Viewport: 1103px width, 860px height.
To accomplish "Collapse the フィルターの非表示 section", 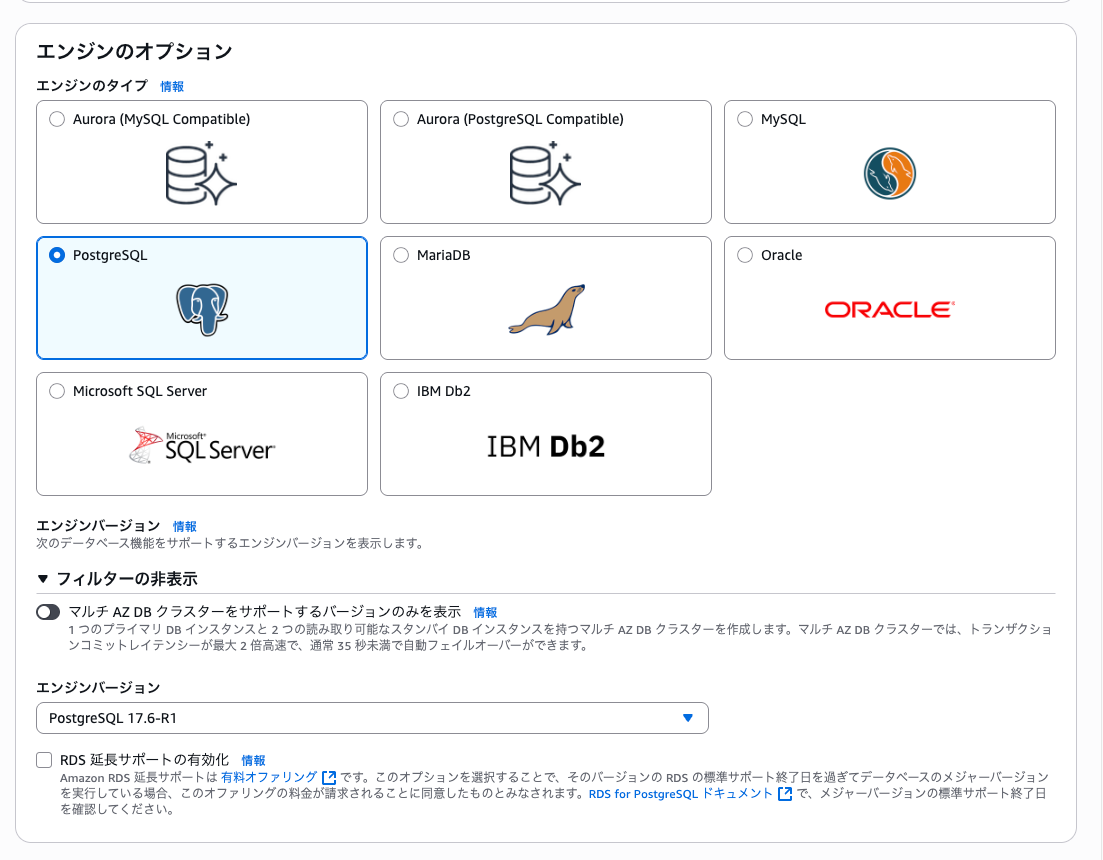I will click(117, 579).
